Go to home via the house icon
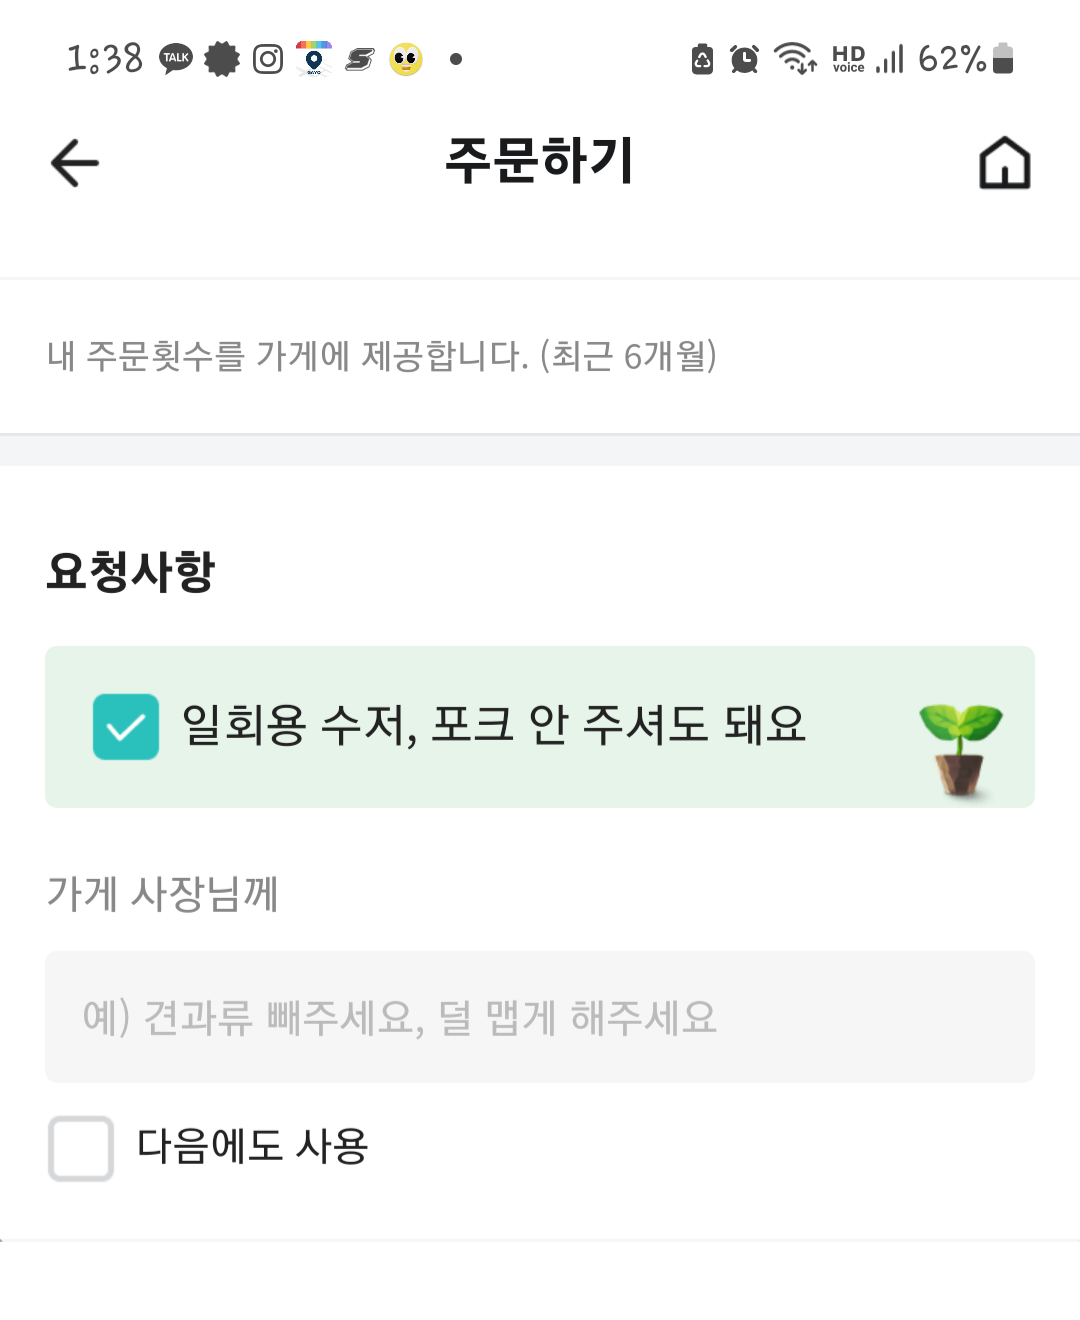This screenshot has width=1080, height=1320. tap(1004, 163)
